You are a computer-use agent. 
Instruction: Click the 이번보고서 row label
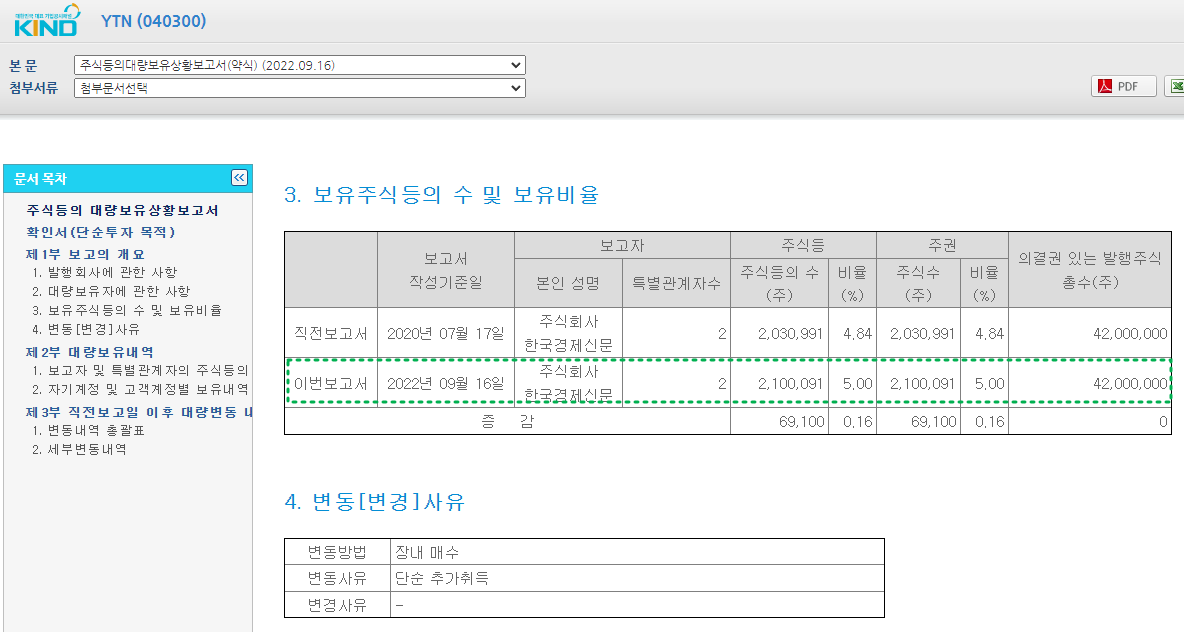coord(331,384)
